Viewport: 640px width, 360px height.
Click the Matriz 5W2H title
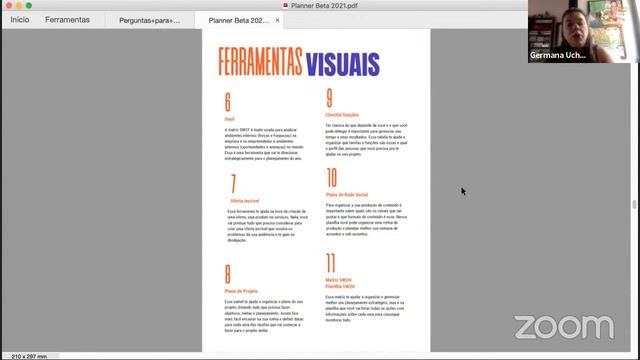tap(338, 280)
